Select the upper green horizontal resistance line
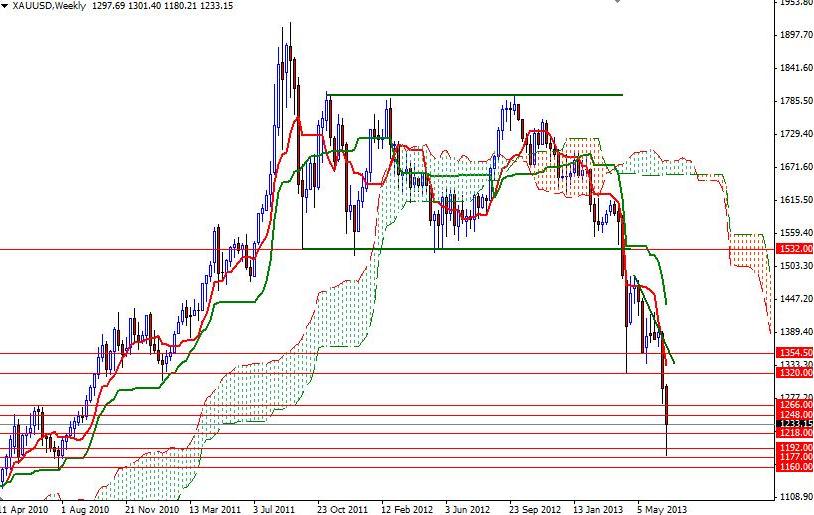Image resolution: width=814 pixels, height=515 pixels. coord(474,95)
